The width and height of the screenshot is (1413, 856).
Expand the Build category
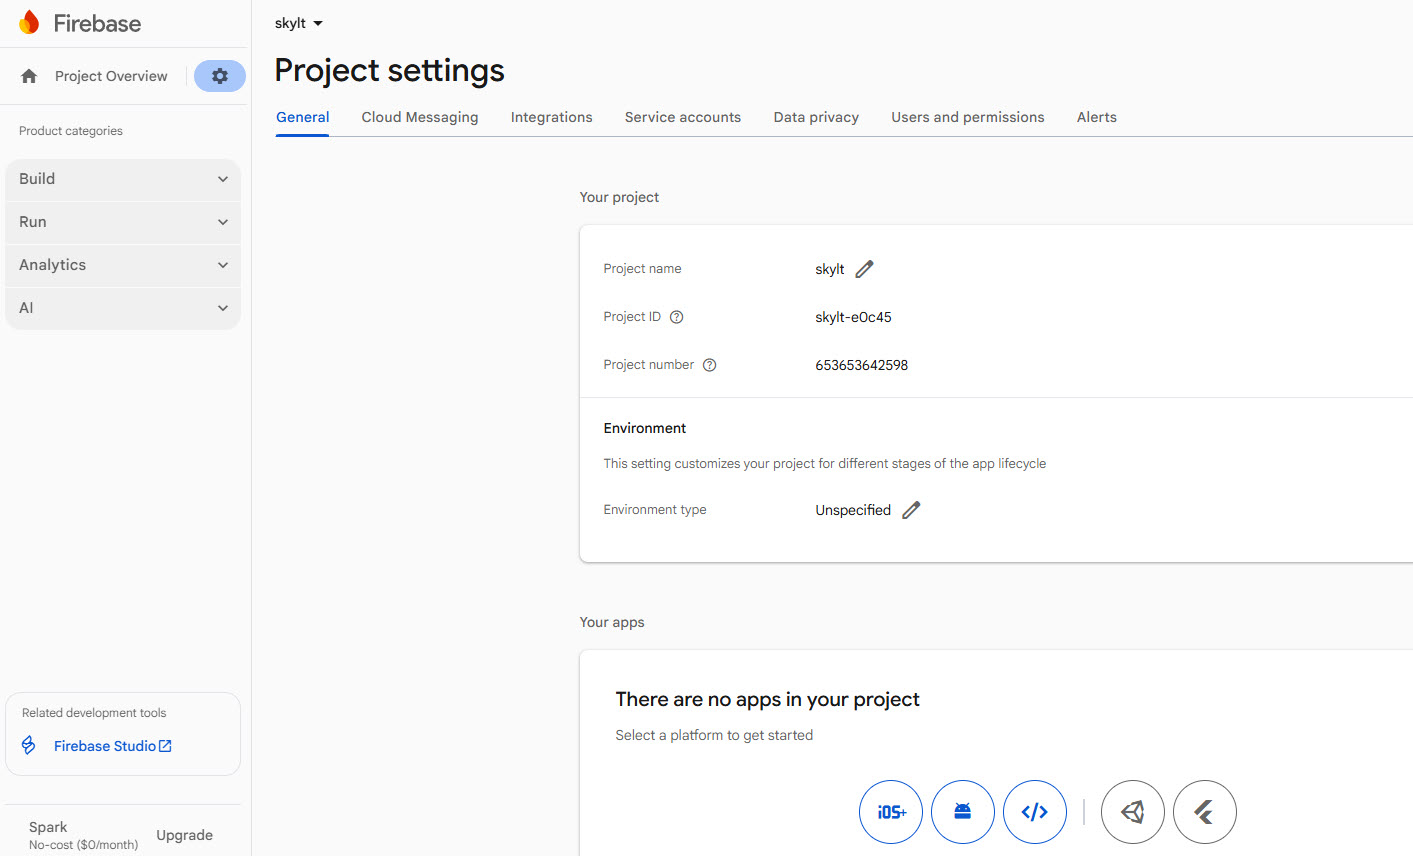click(123, 179)
